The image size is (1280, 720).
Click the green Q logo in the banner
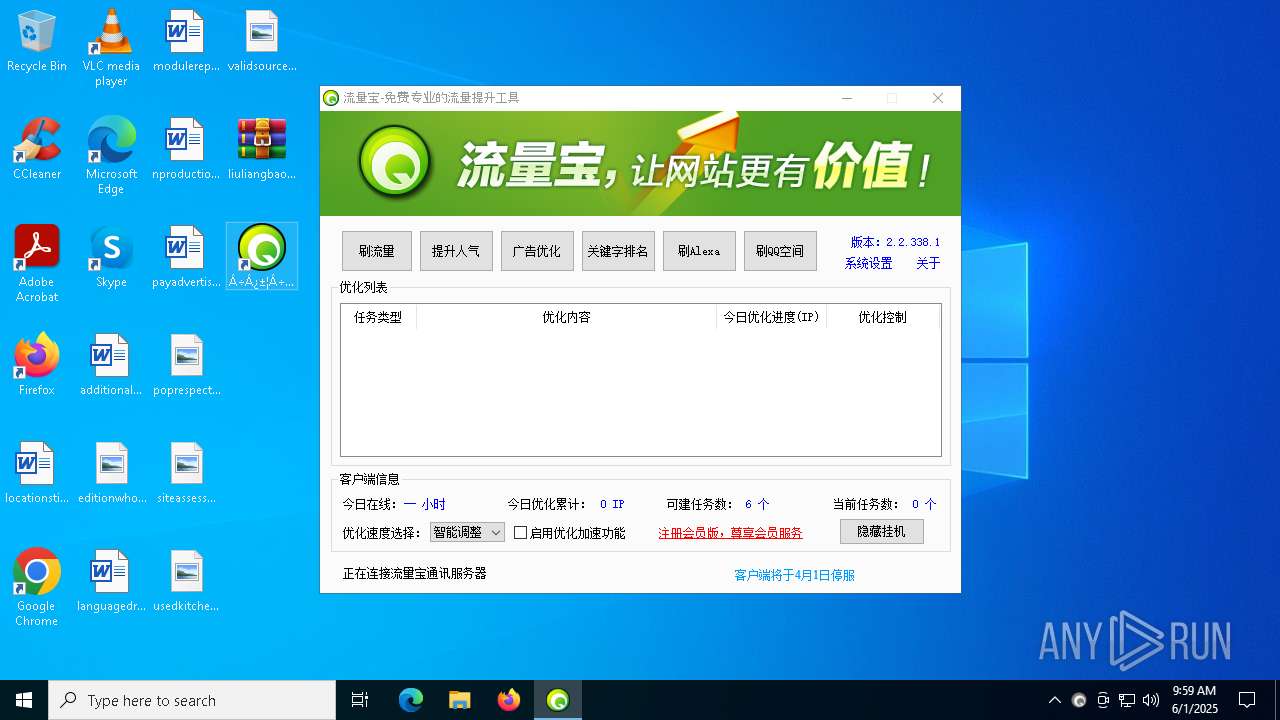click(396, 163)
